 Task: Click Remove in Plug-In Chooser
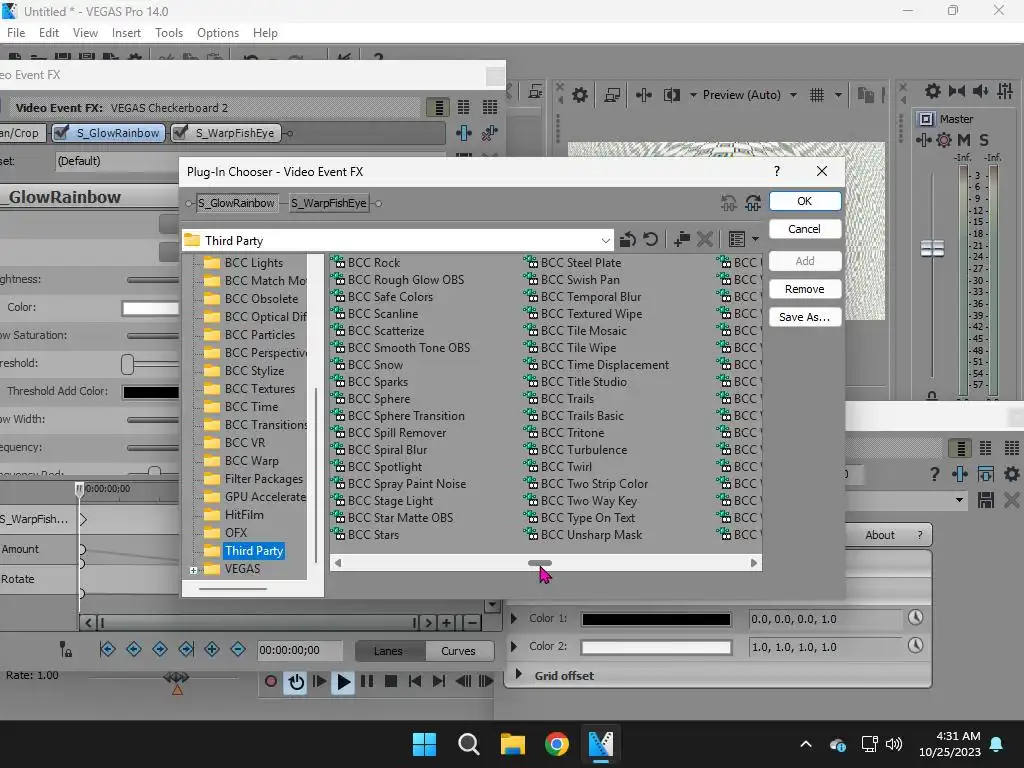(805, 289)
